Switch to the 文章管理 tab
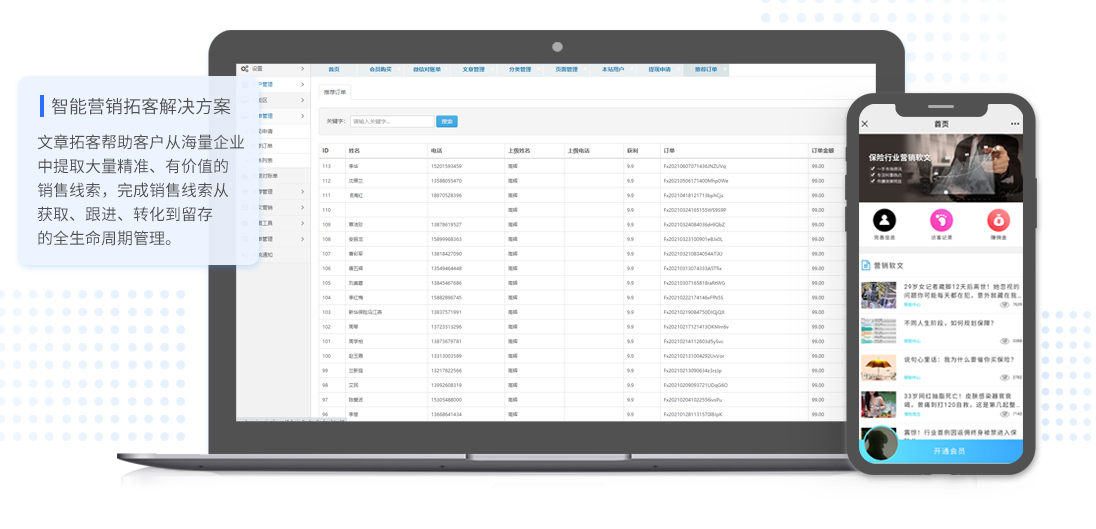 click(473, 70)
